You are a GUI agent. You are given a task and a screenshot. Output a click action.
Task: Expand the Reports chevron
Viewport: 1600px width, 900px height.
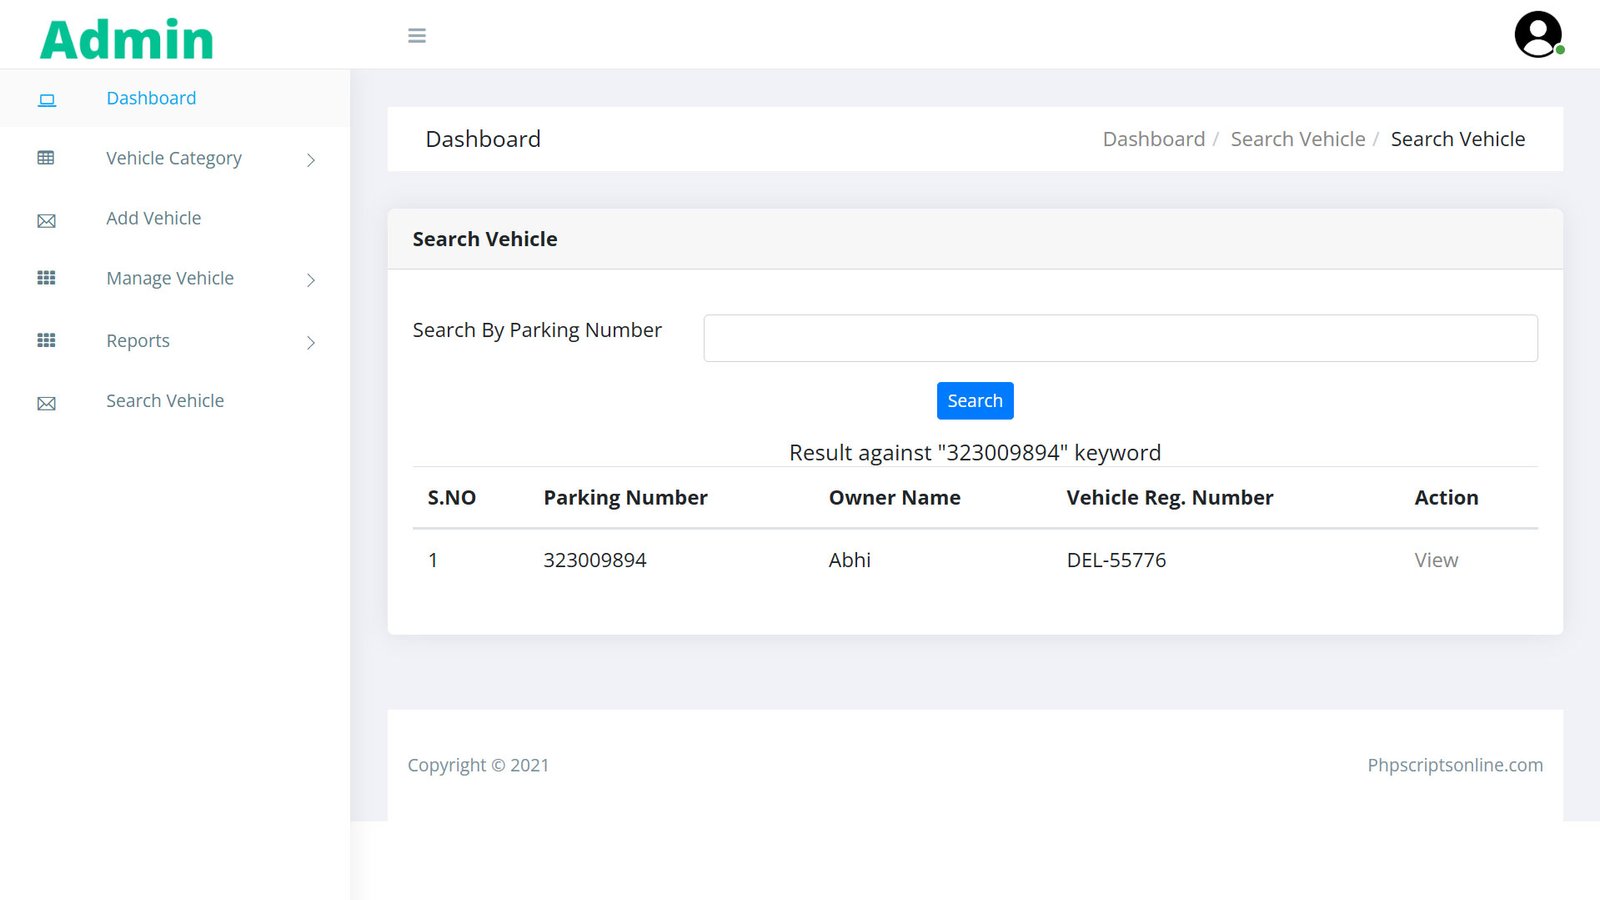coord(311,342)
